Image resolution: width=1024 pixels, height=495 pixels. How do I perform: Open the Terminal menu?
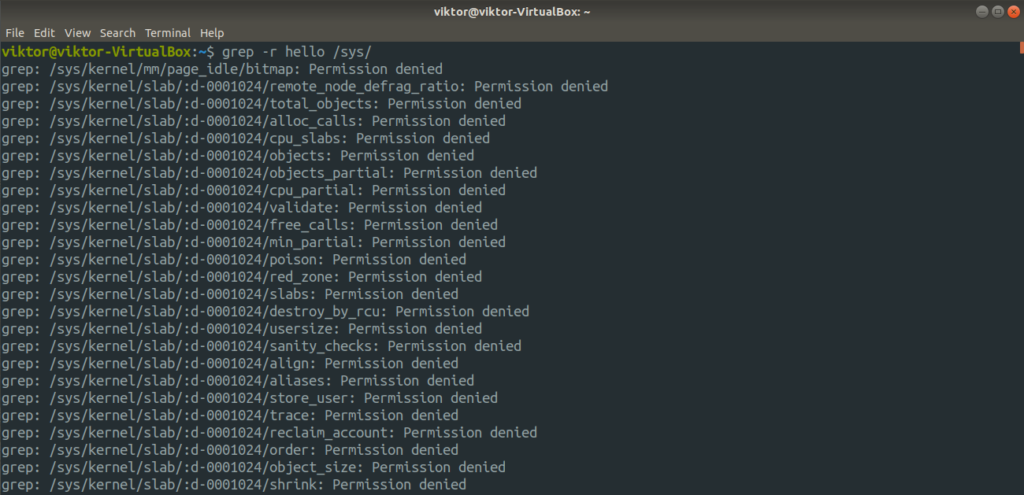click(x=168, y=33)
